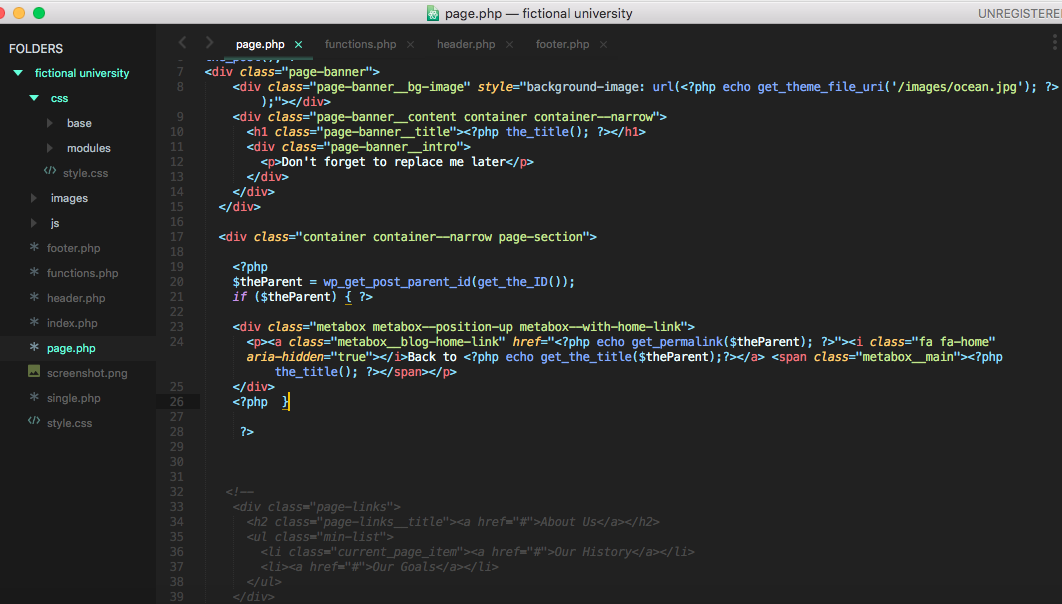Open root style.css in sidebar
1062x604 pixels.
(69, 423)
